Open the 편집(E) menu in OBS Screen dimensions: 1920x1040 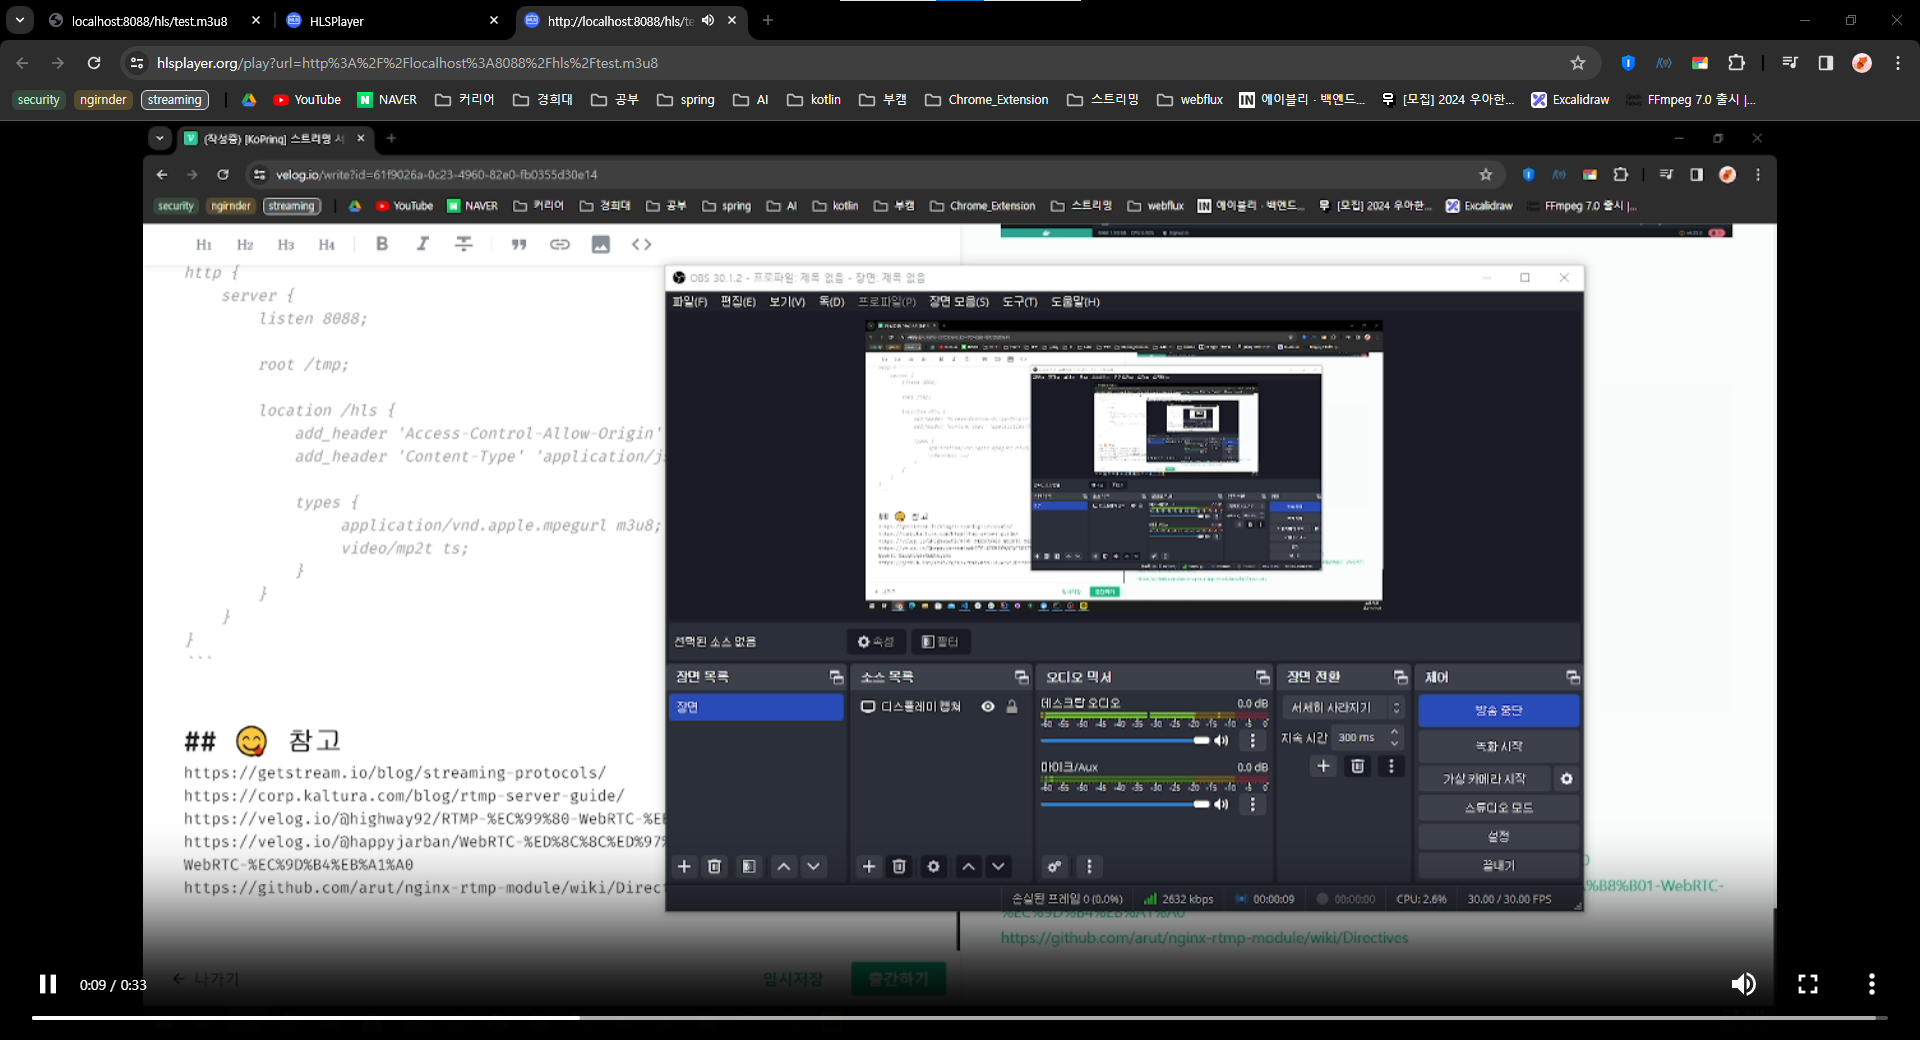click(738, 302)
